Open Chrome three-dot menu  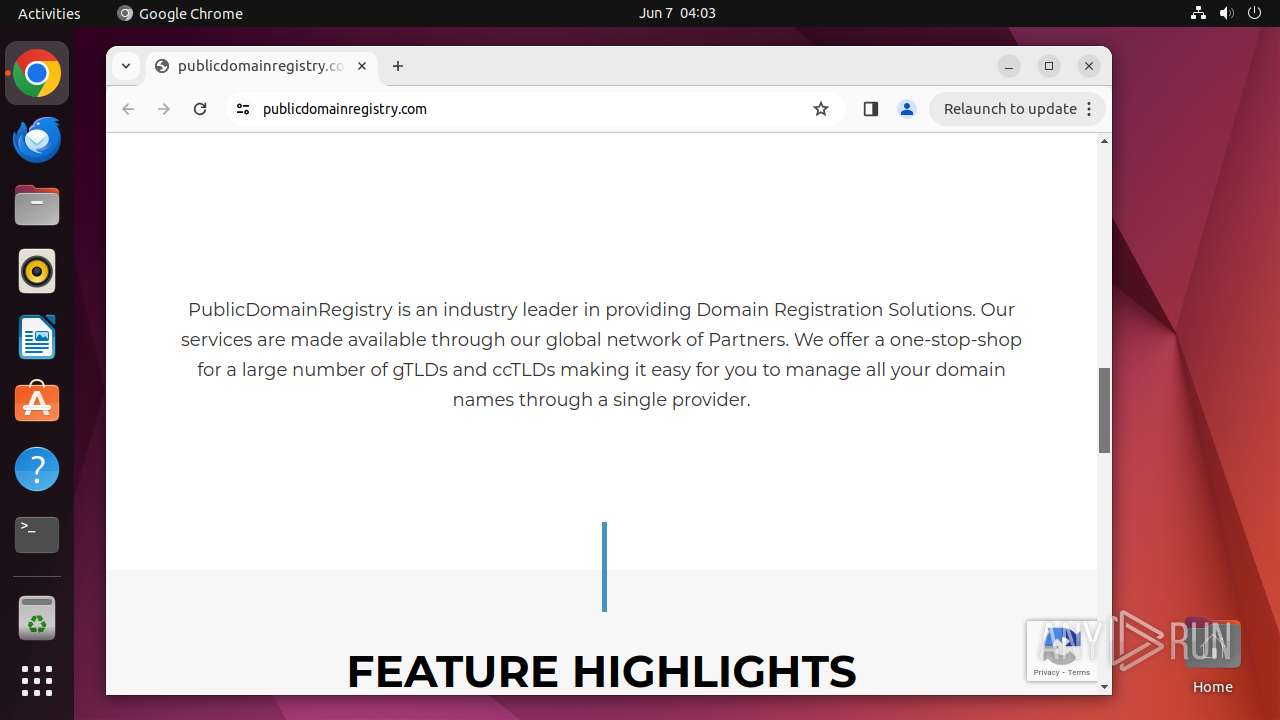click(x=1089, y=109)
